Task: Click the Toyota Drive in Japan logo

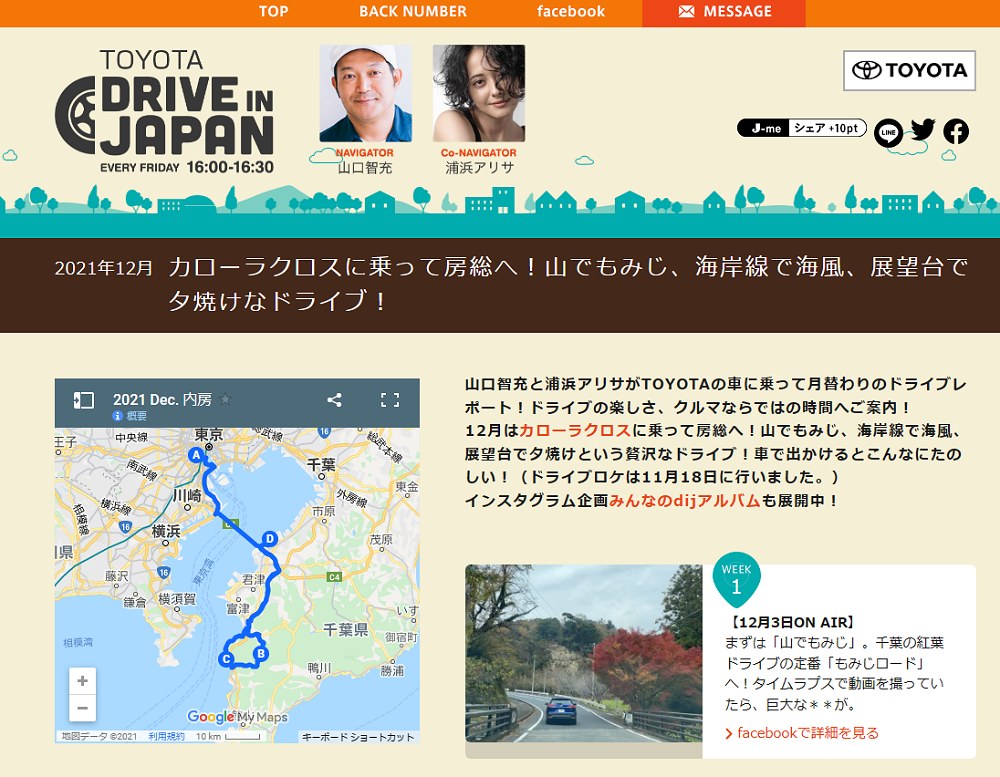Action: click(x=165, y=112)
